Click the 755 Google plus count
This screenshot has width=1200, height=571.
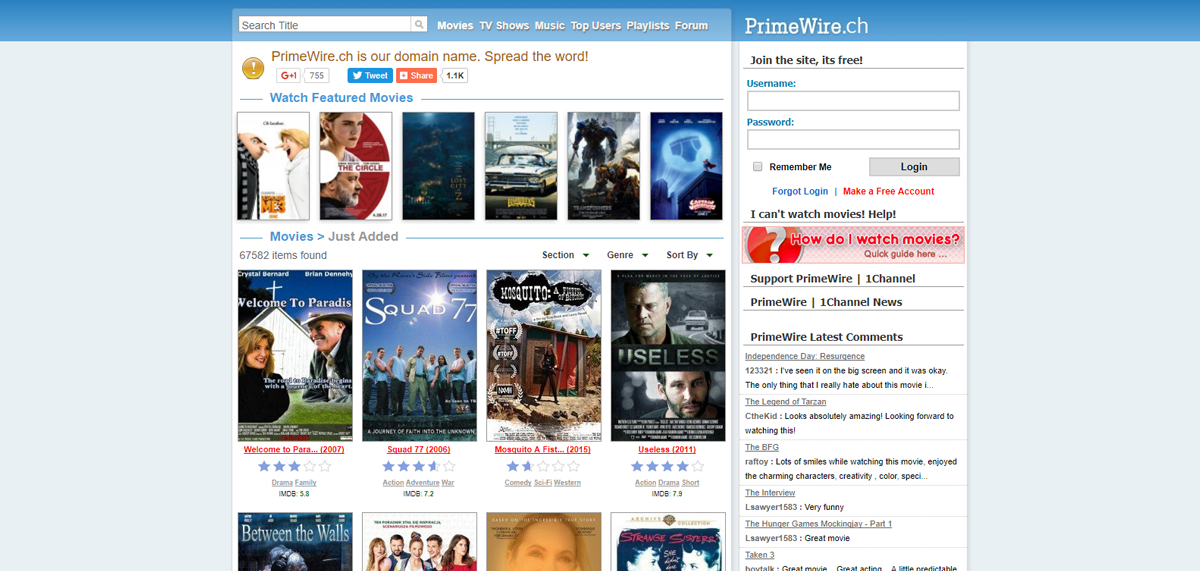[316, 75]
